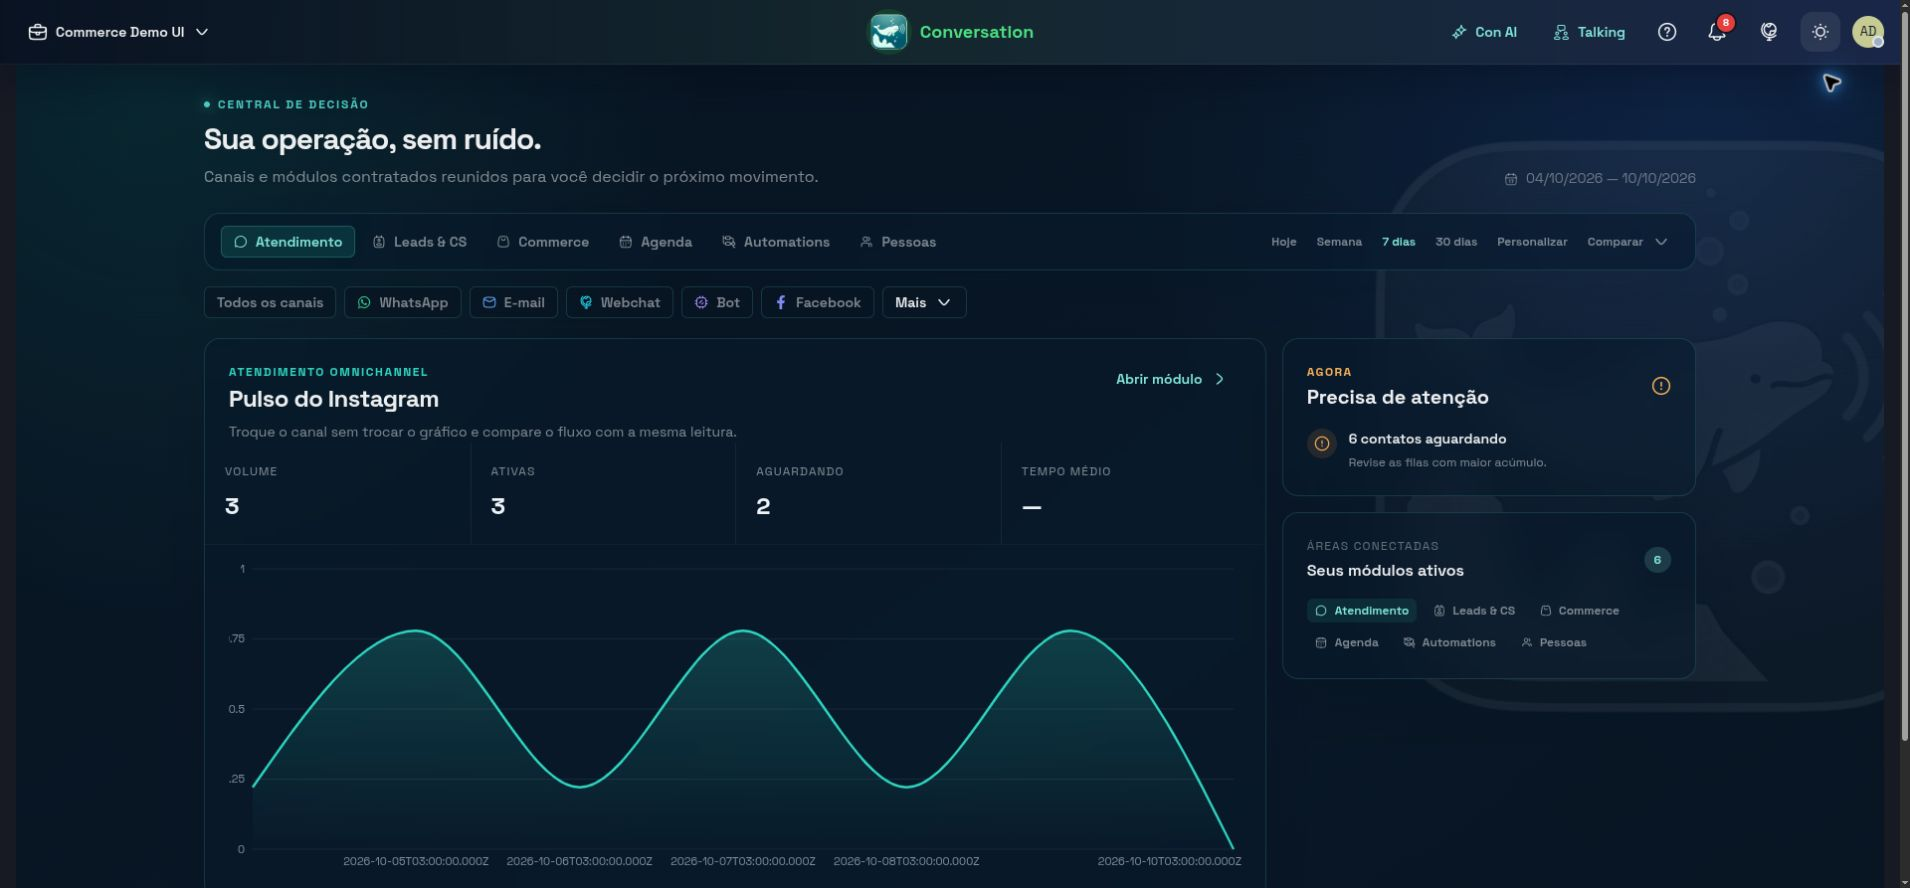This screenshot has height=888, width=1910.
Task: Click the briefcase icon beside Commerce Demo UI
Action: click(x=38, y=32)
